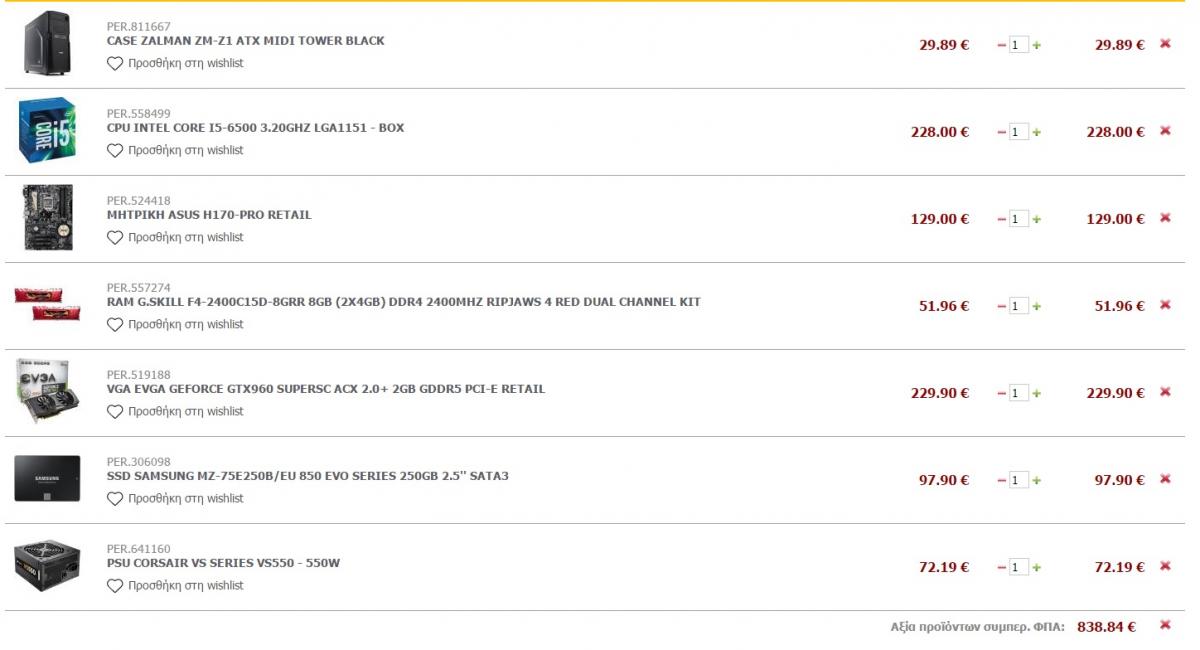Click the minus icon for Intel CPU quantity
This screenshot has height=650, width=1200.
pos(1002,132)
